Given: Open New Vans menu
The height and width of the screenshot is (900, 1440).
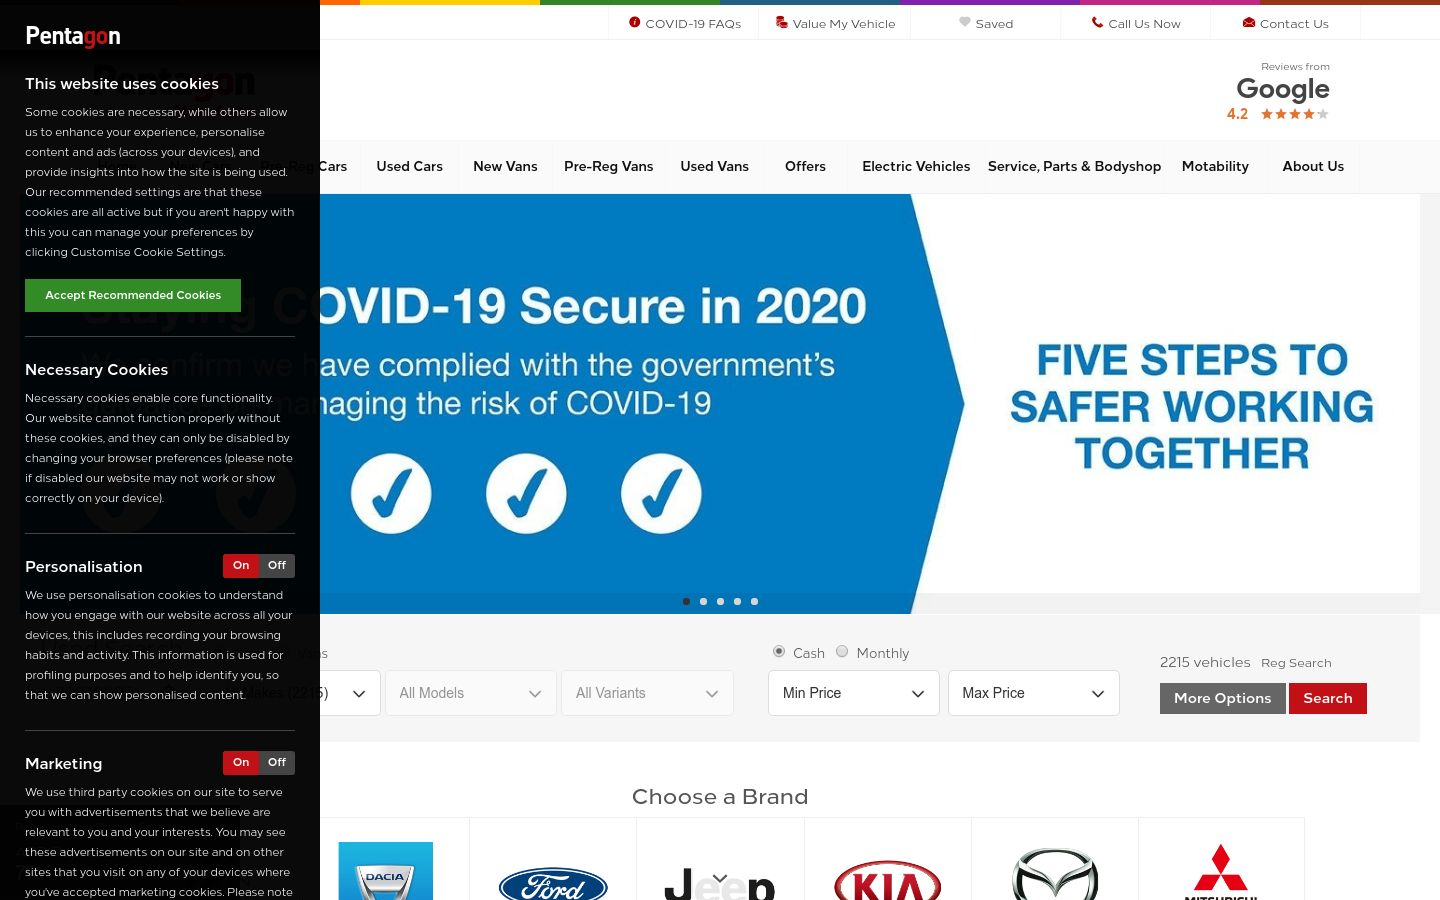Looking at the screenshot, I should point(505,166).
